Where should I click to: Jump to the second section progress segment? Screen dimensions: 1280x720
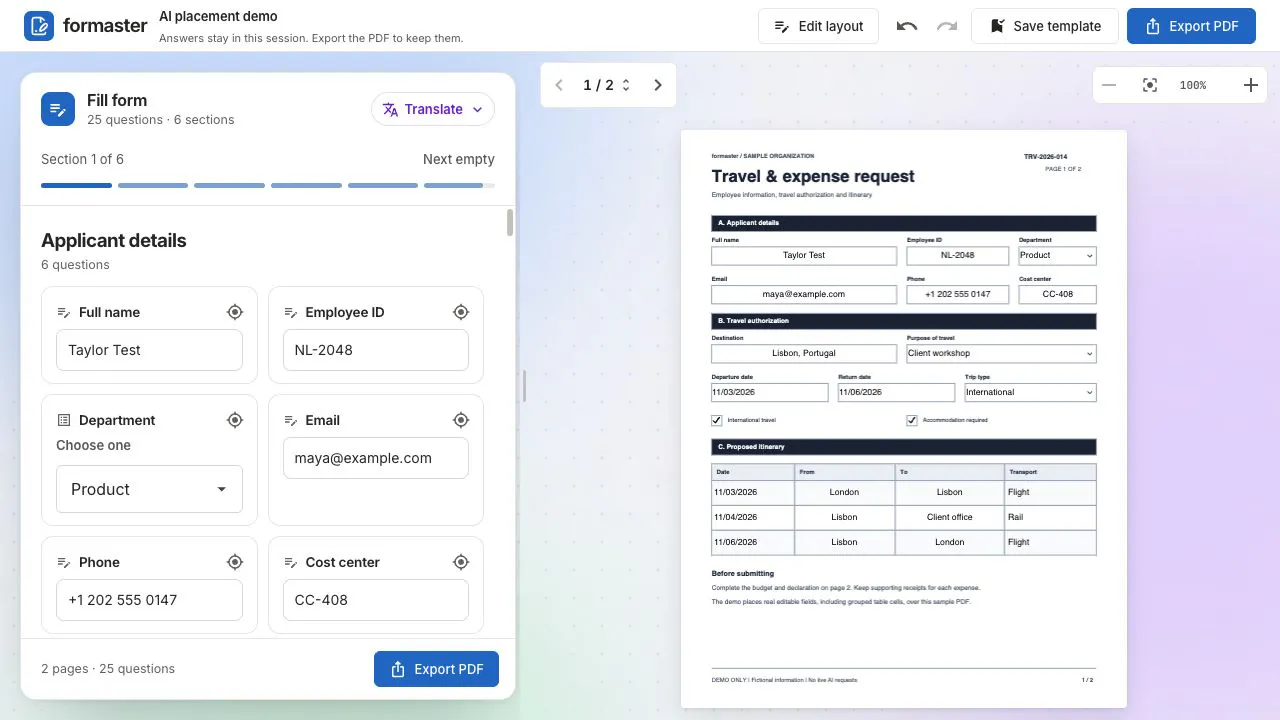coord(153,185)
